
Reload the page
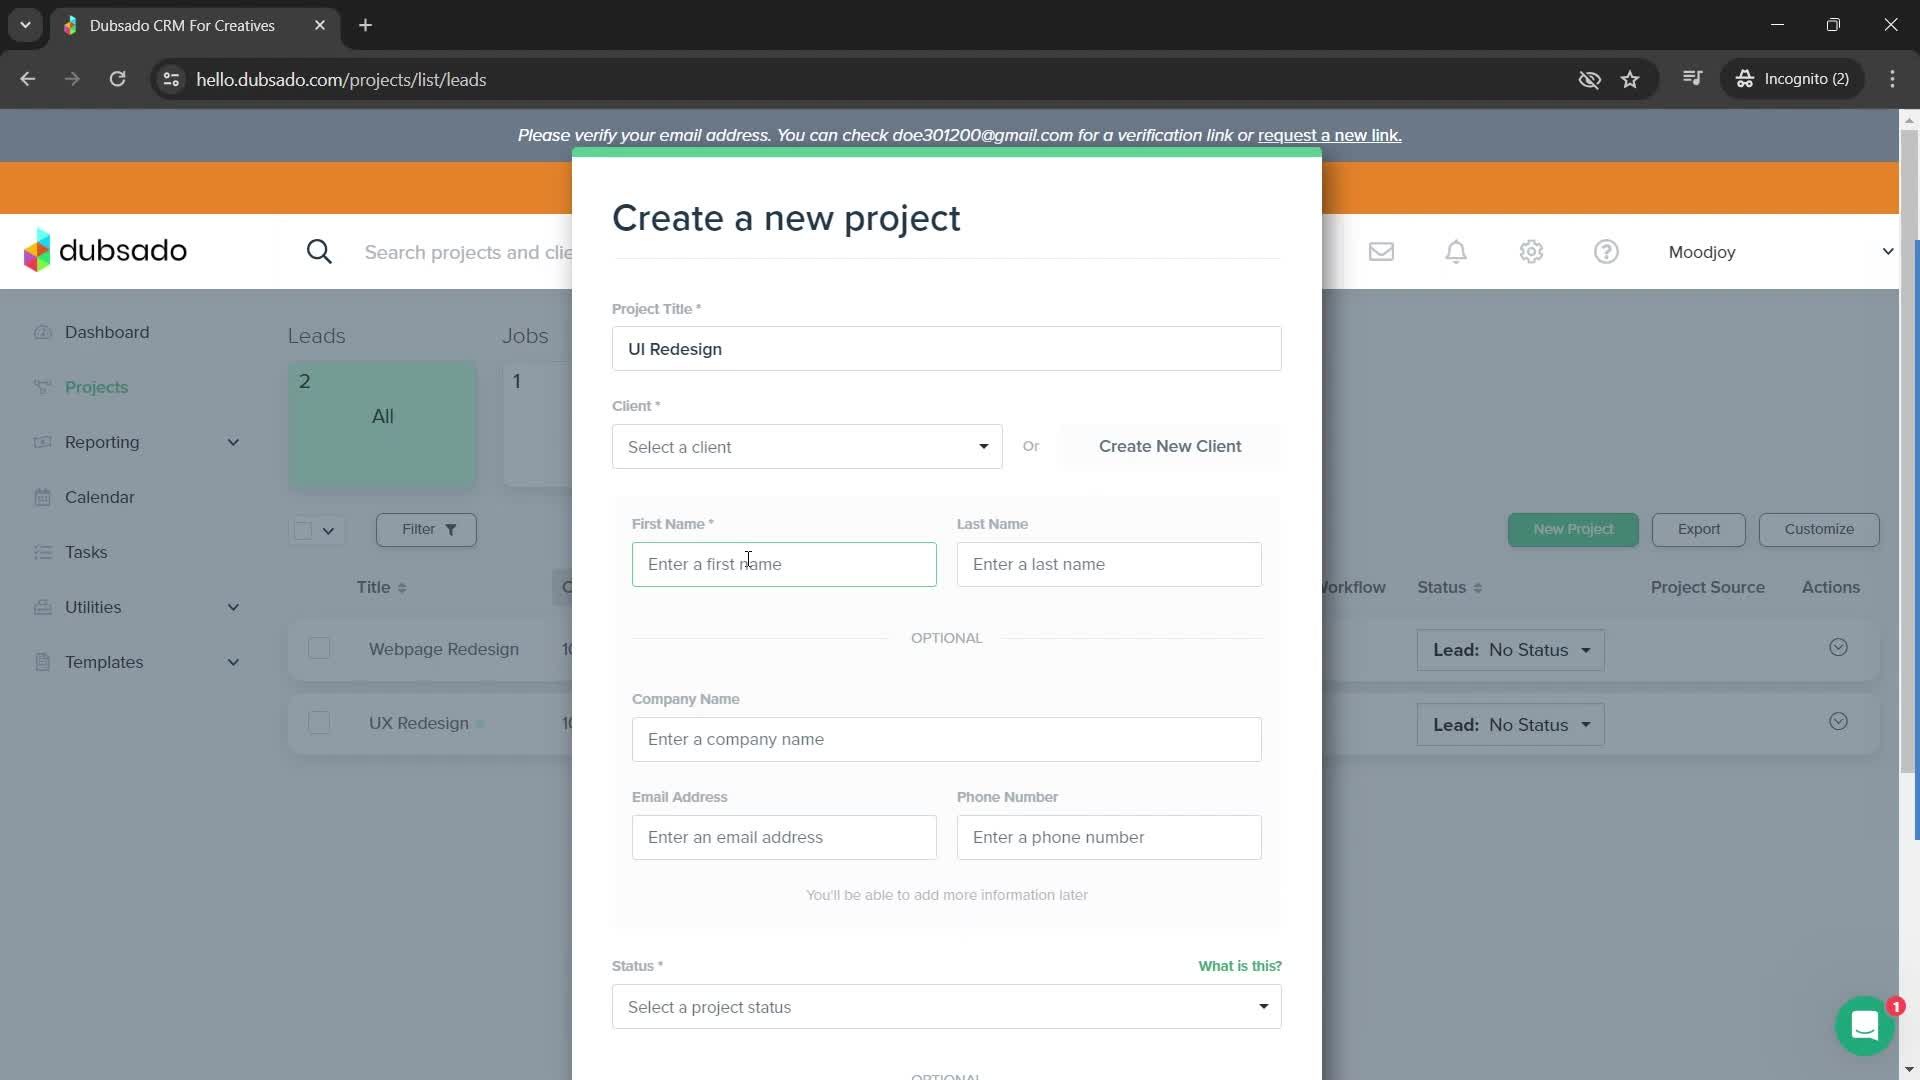click(117, 79)
